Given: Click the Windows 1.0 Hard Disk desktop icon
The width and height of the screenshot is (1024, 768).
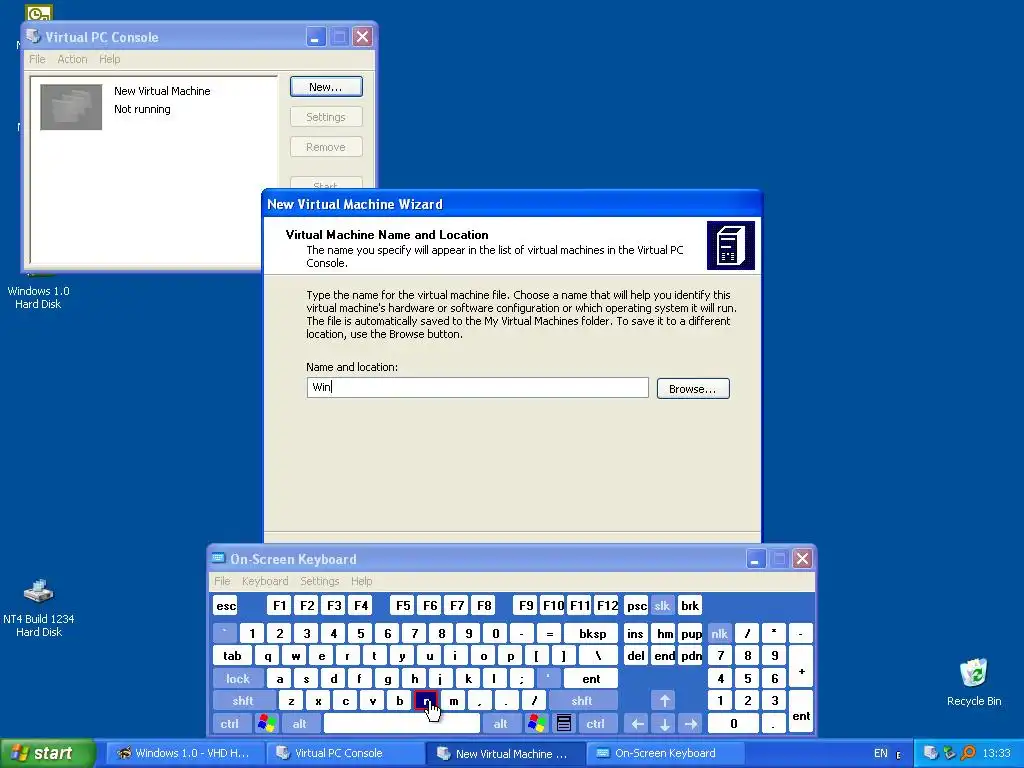Looking at the screenshot, I should pyautogui.click(x=38, y=296).
